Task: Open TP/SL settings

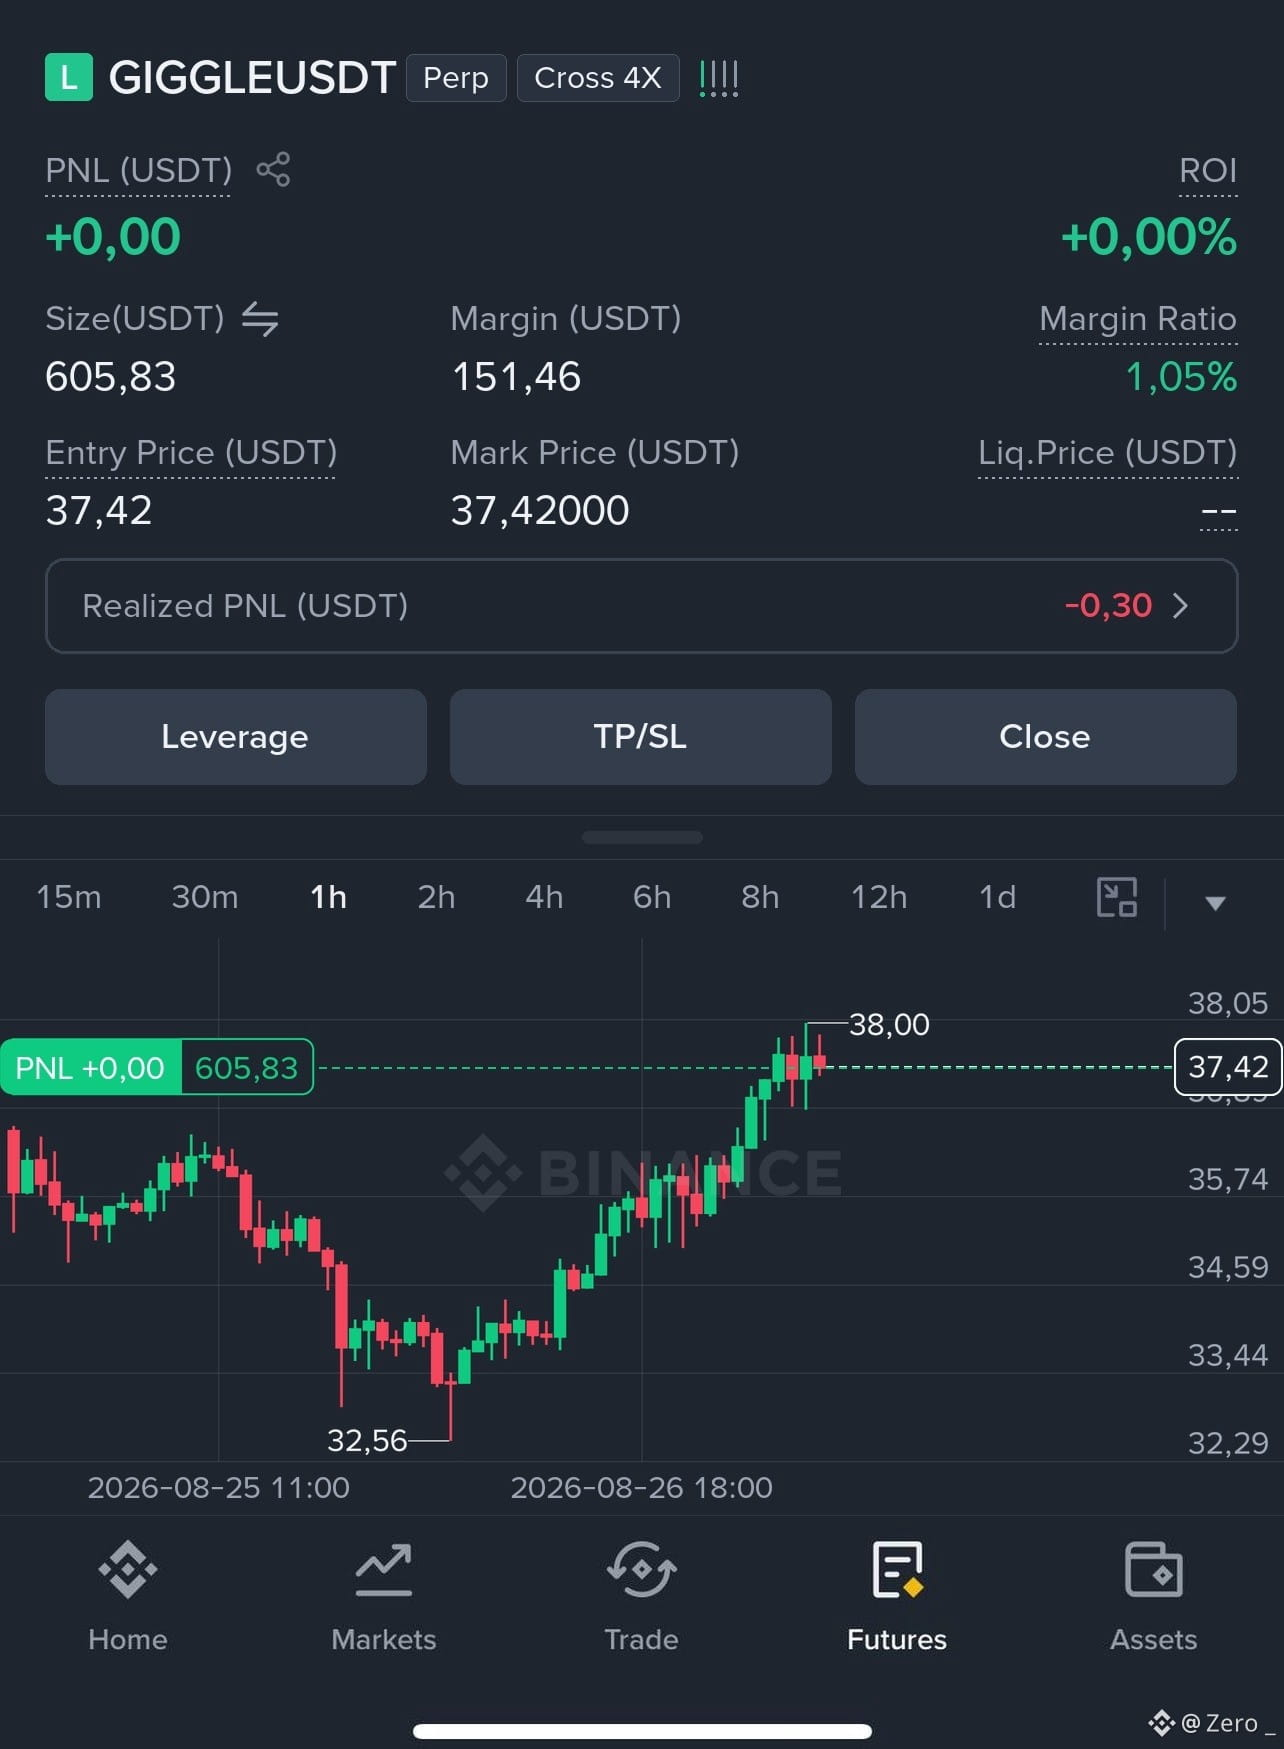Action: click(x=641, y=737)
